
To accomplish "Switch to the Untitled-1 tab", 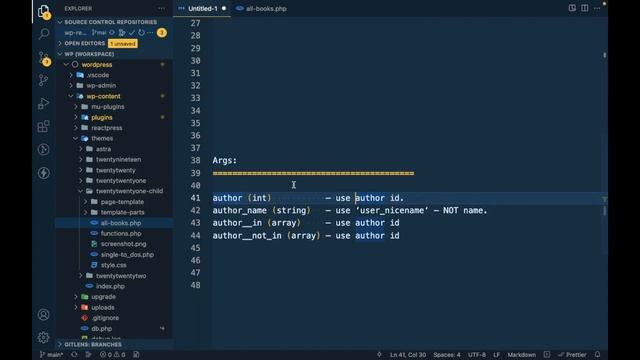I will 202,9.
